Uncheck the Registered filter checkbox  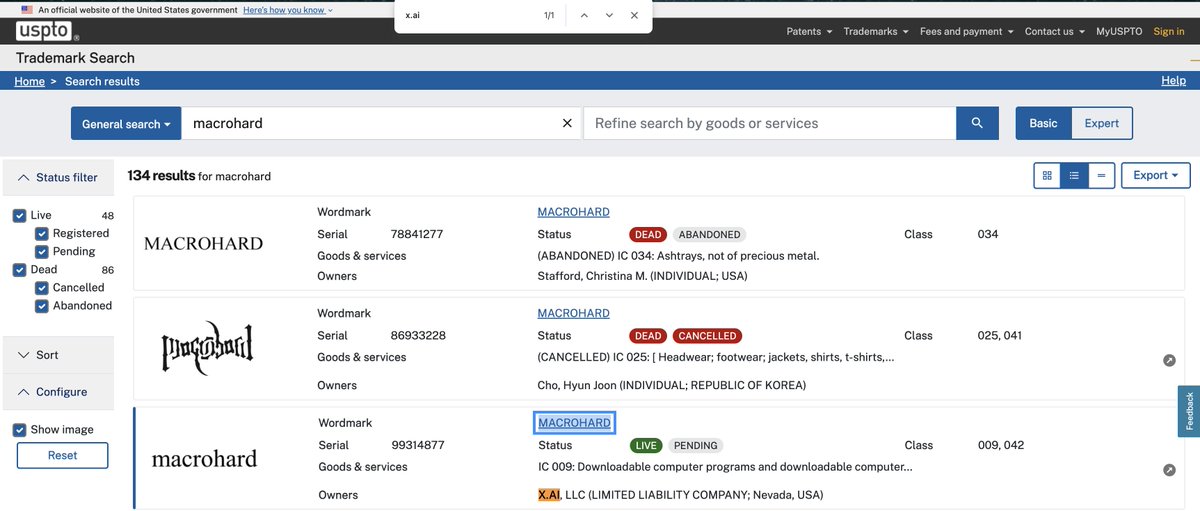point(42,233)
